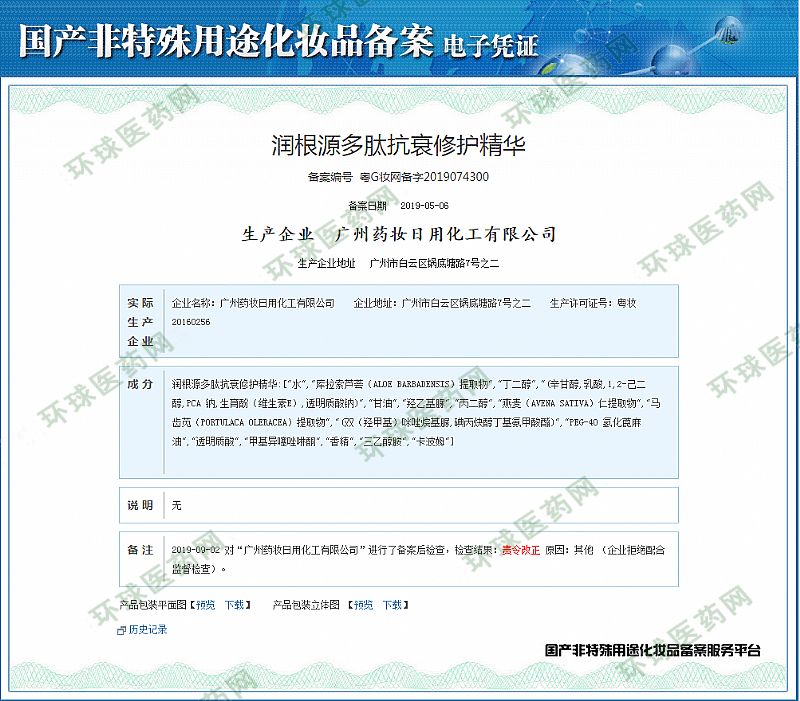The height and width of the screenshot is (701, 800).
Task: Open the 历史记录 link
Action: [x=148, y=630]
